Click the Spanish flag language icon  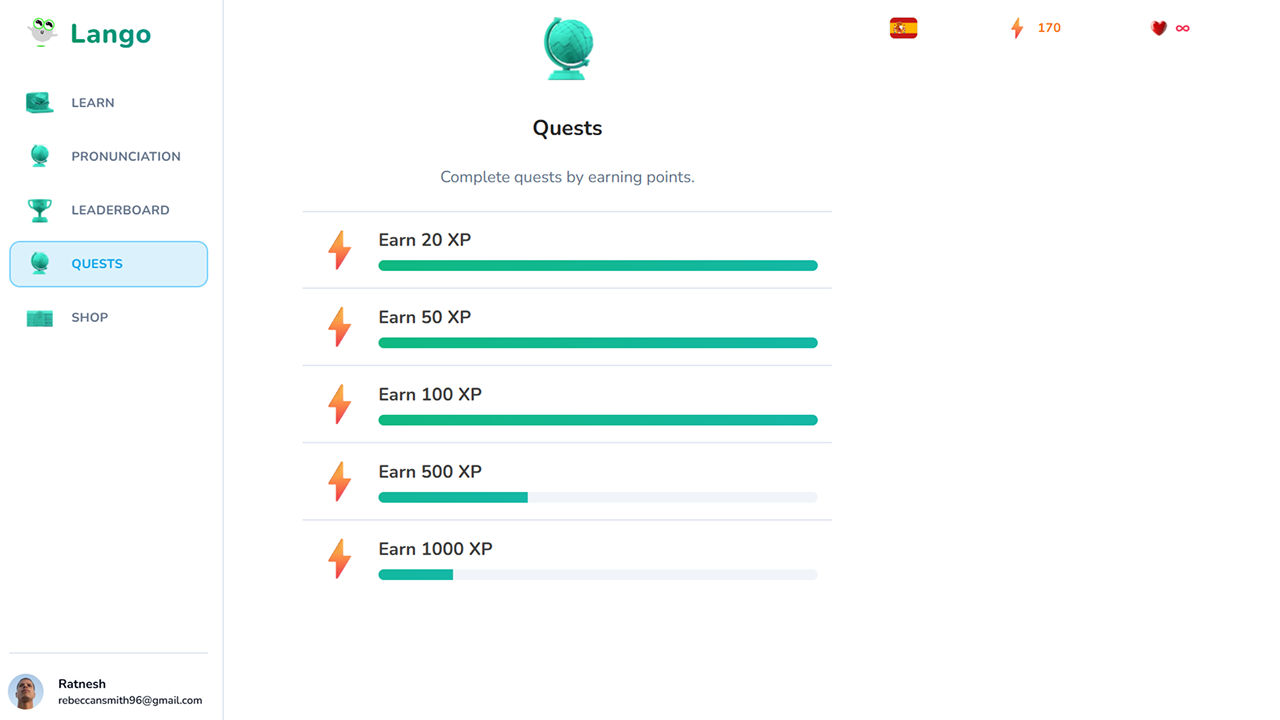point(903,28)
